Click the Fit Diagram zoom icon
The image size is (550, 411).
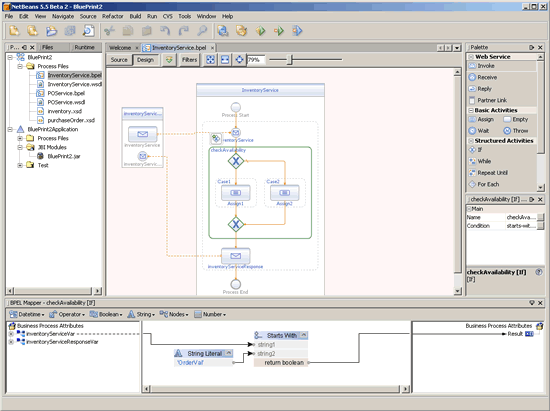(x=210, y=60)
